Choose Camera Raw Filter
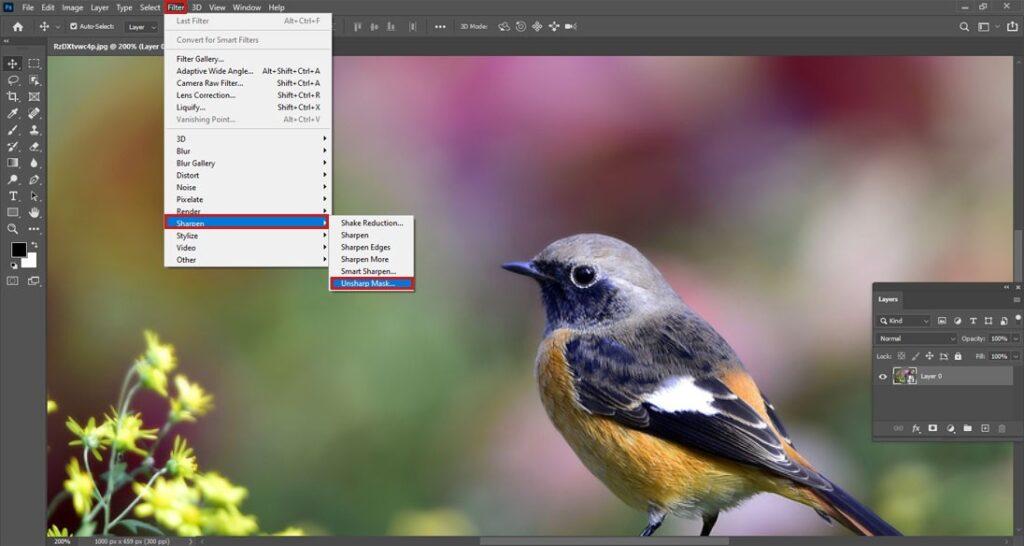Image resolution: width=1024 pixels, height=546 pixels. [x=248, y=83]
